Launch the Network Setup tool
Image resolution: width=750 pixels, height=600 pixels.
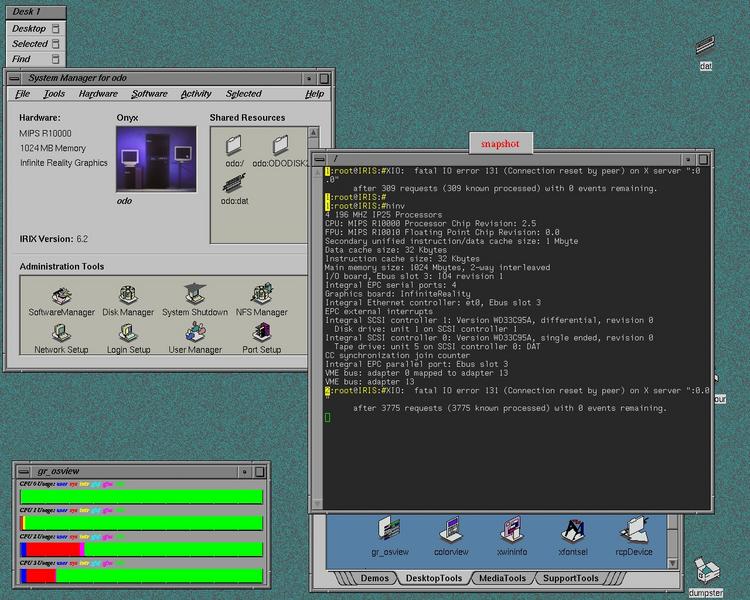[x=61, y=339]
